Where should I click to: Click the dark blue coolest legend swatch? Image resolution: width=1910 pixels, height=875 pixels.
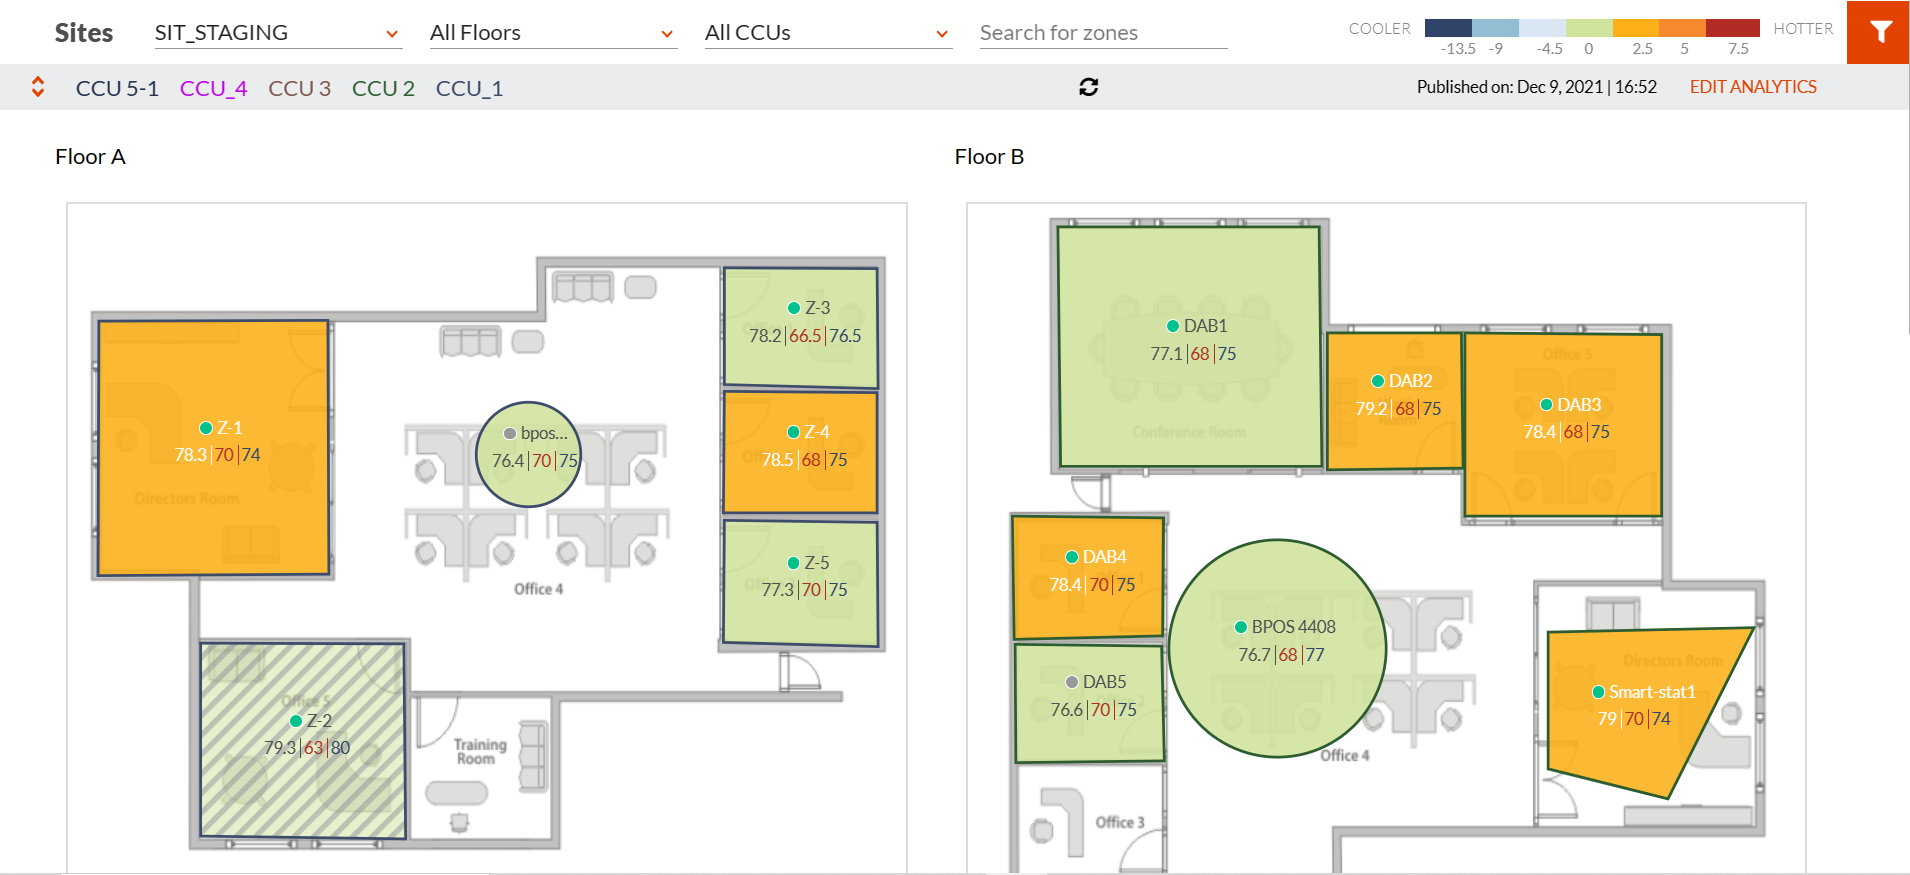coord(1448,28)
